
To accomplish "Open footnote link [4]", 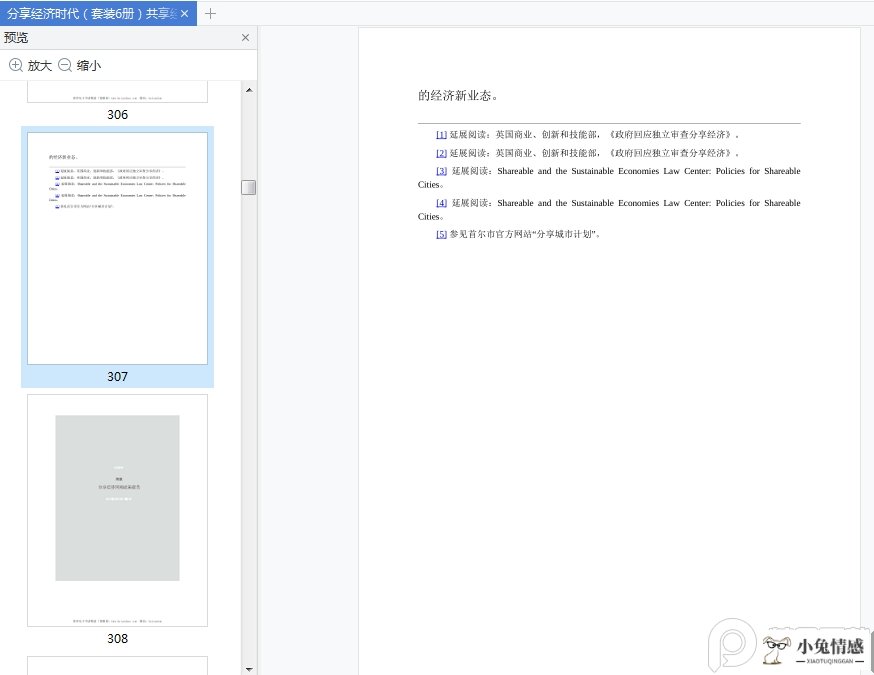I will tap(441, 203).
